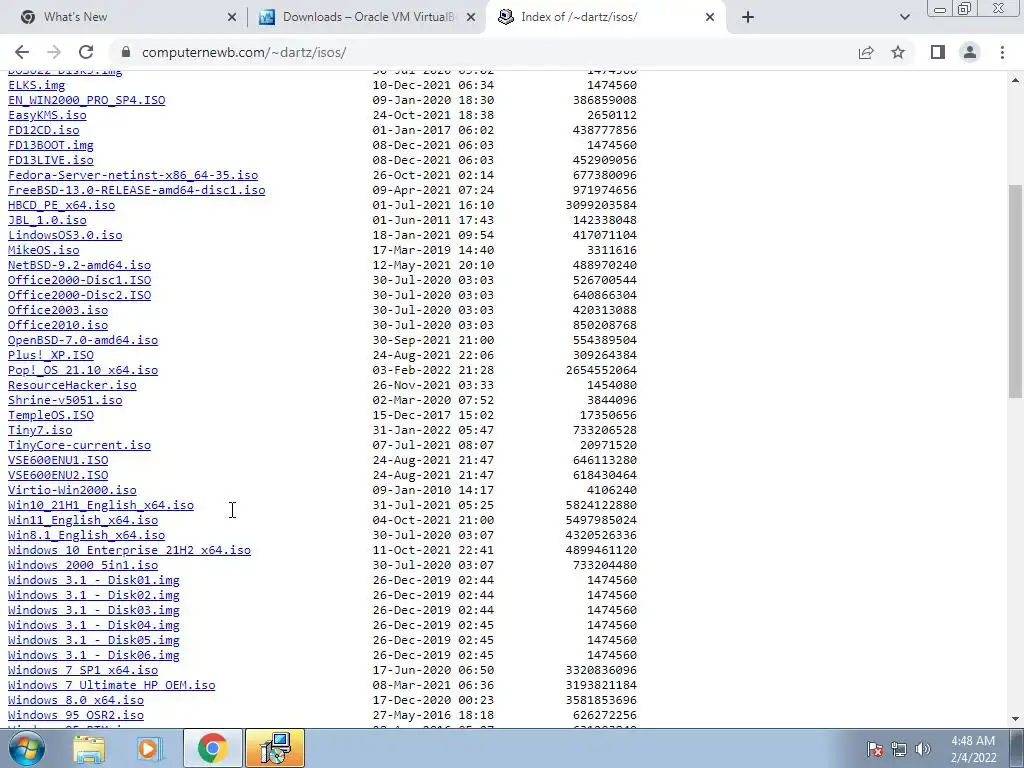The width and height of the screenshot is (1024, 768).
Task: Go forward to next page
Action: [54, 52]
